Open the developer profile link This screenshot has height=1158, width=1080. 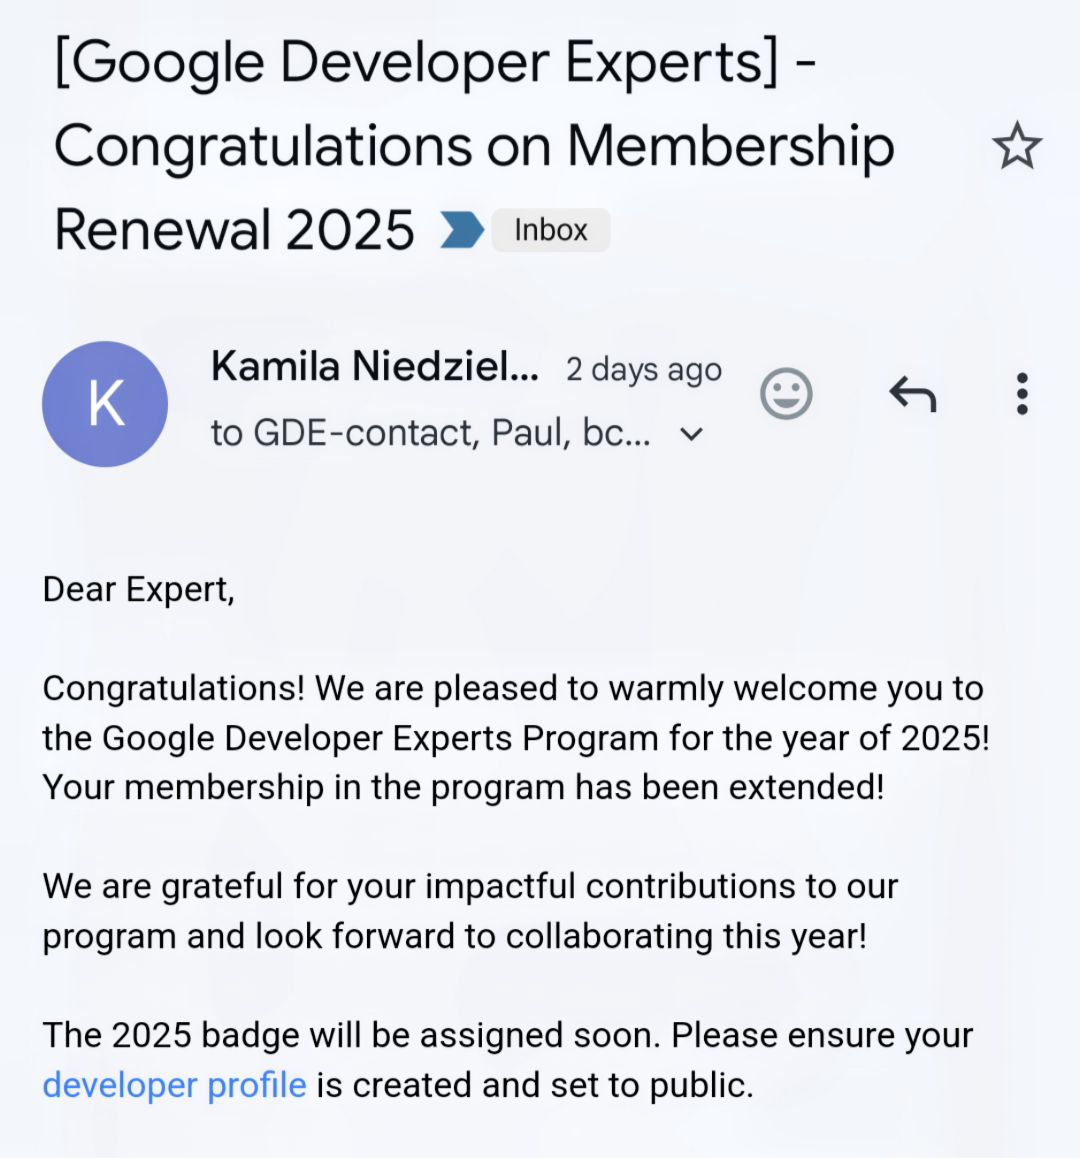(174, 1085)
